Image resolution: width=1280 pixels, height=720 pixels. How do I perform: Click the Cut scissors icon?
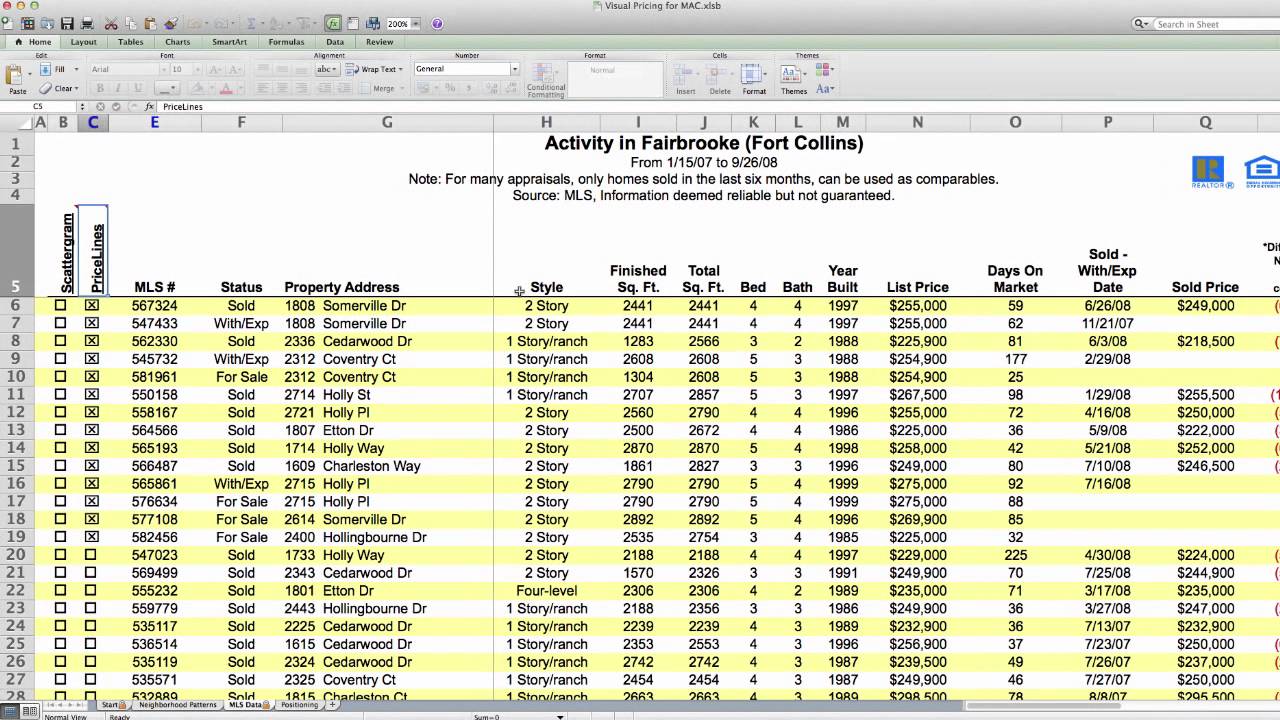[111, 23]
